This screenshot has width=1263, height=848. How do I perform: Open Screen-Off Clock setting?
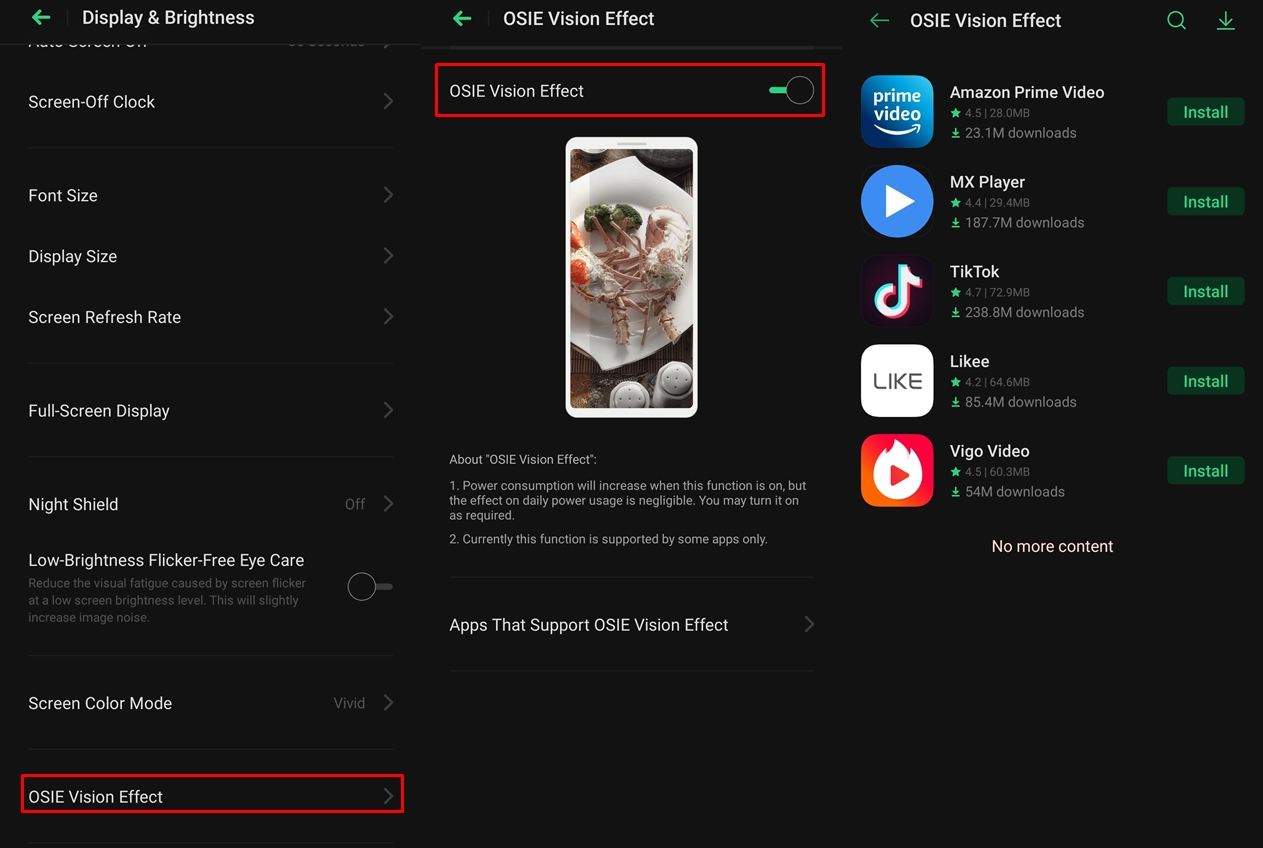pos(211,101)
